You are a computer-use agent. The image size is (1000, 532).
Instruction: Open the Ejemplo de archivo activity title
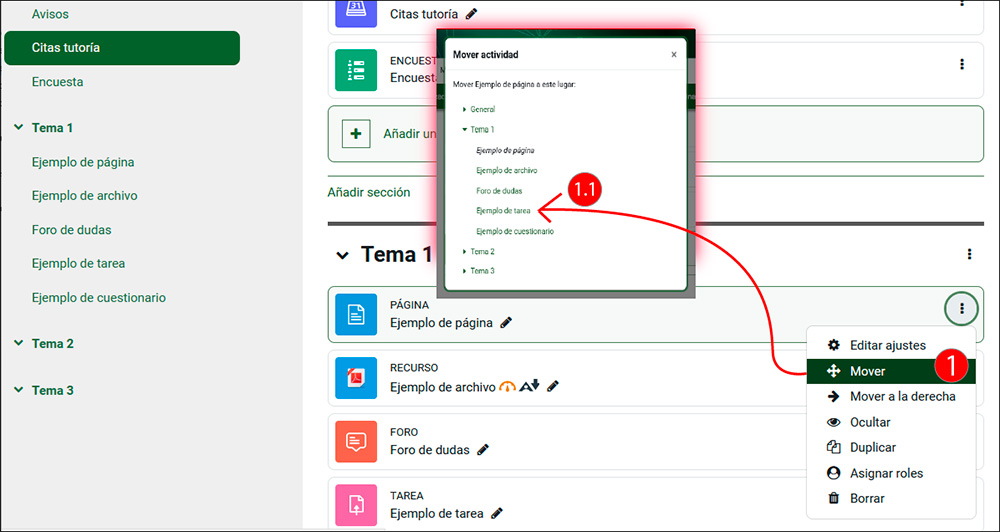coord(443,387)
